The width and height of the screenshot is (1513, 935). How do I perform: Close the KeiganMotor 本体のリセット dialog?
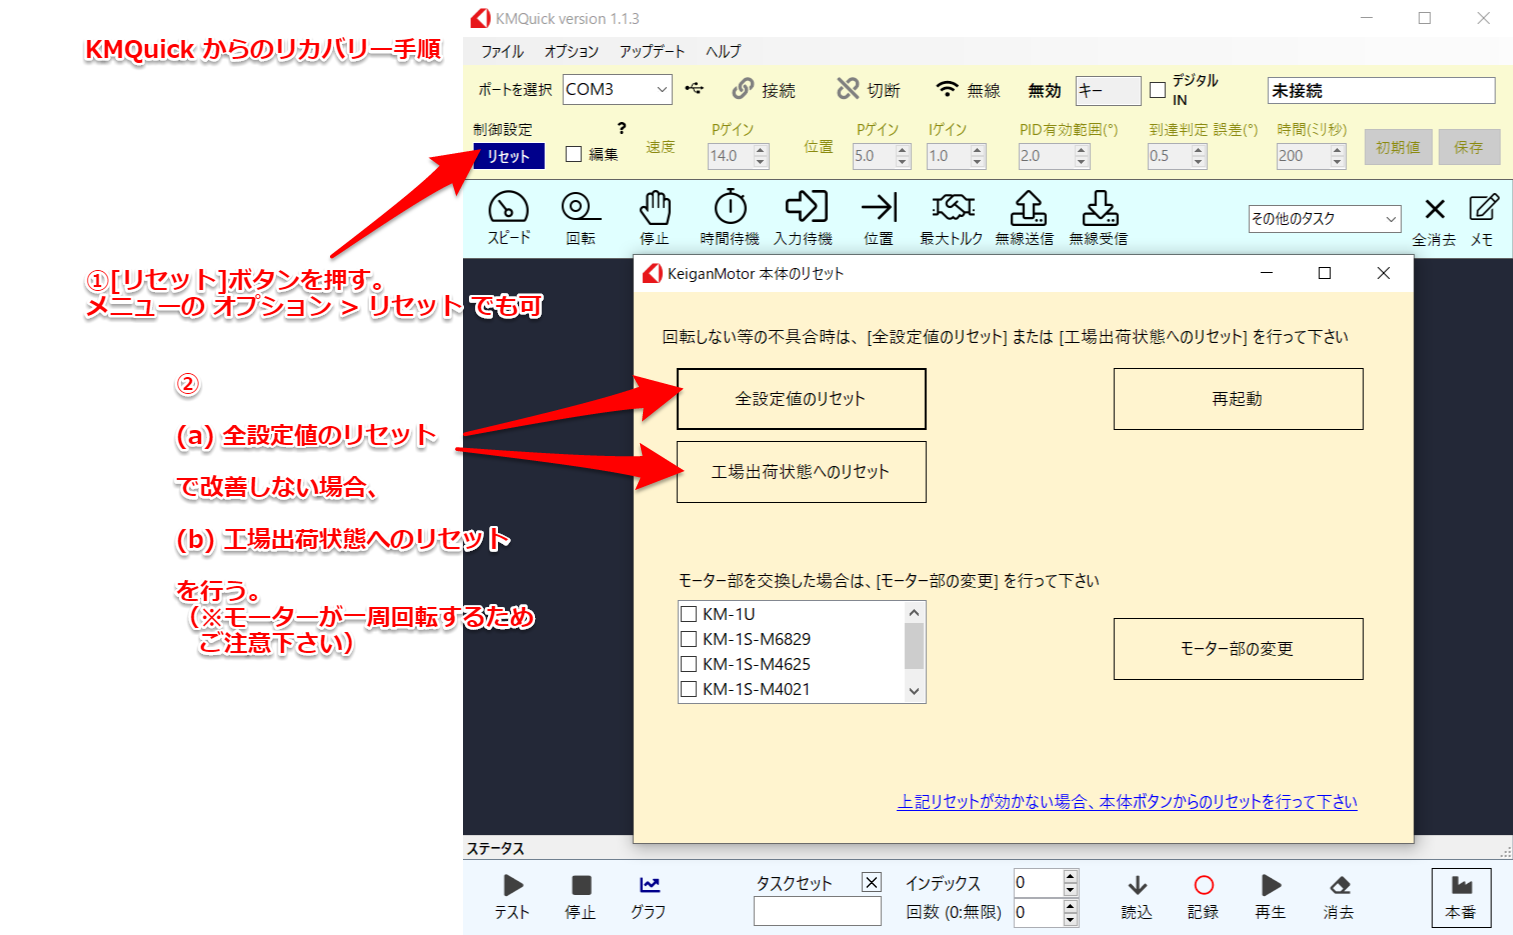[x=1384, y=273]
